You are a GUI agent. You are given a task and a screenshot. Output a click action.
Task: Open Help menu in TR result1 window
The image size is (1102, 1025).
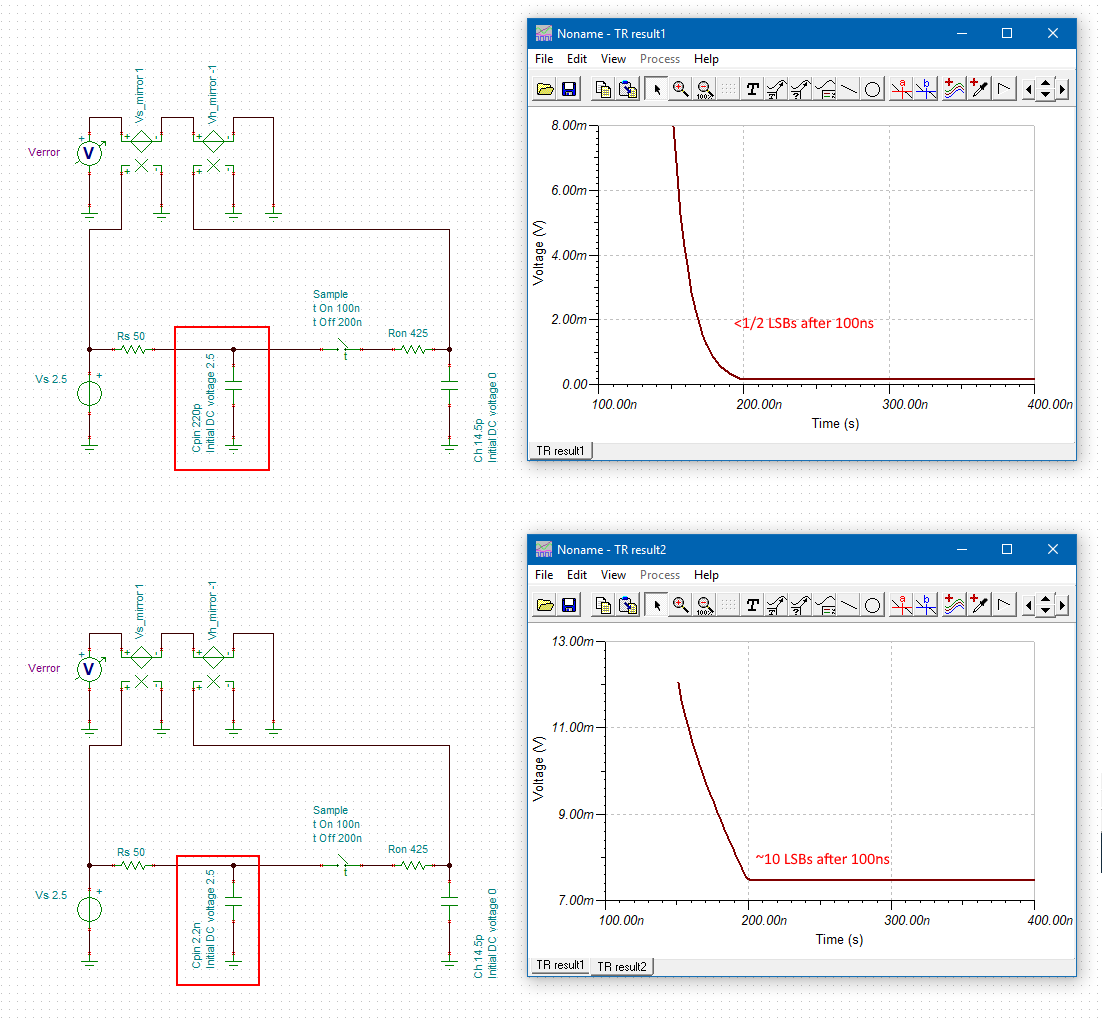706,59
